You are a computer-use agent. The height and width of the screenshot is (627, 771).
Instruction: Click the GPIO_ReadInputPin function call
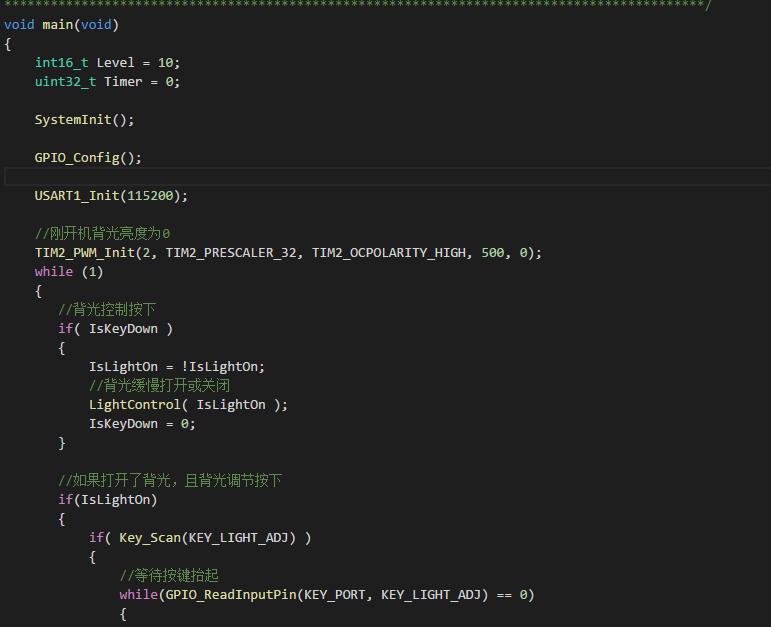pos(226,594)
